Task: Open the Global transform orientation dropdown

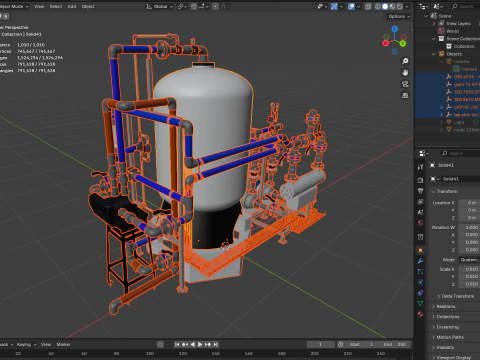Action: pyautogui.click(x=160, y=6)
